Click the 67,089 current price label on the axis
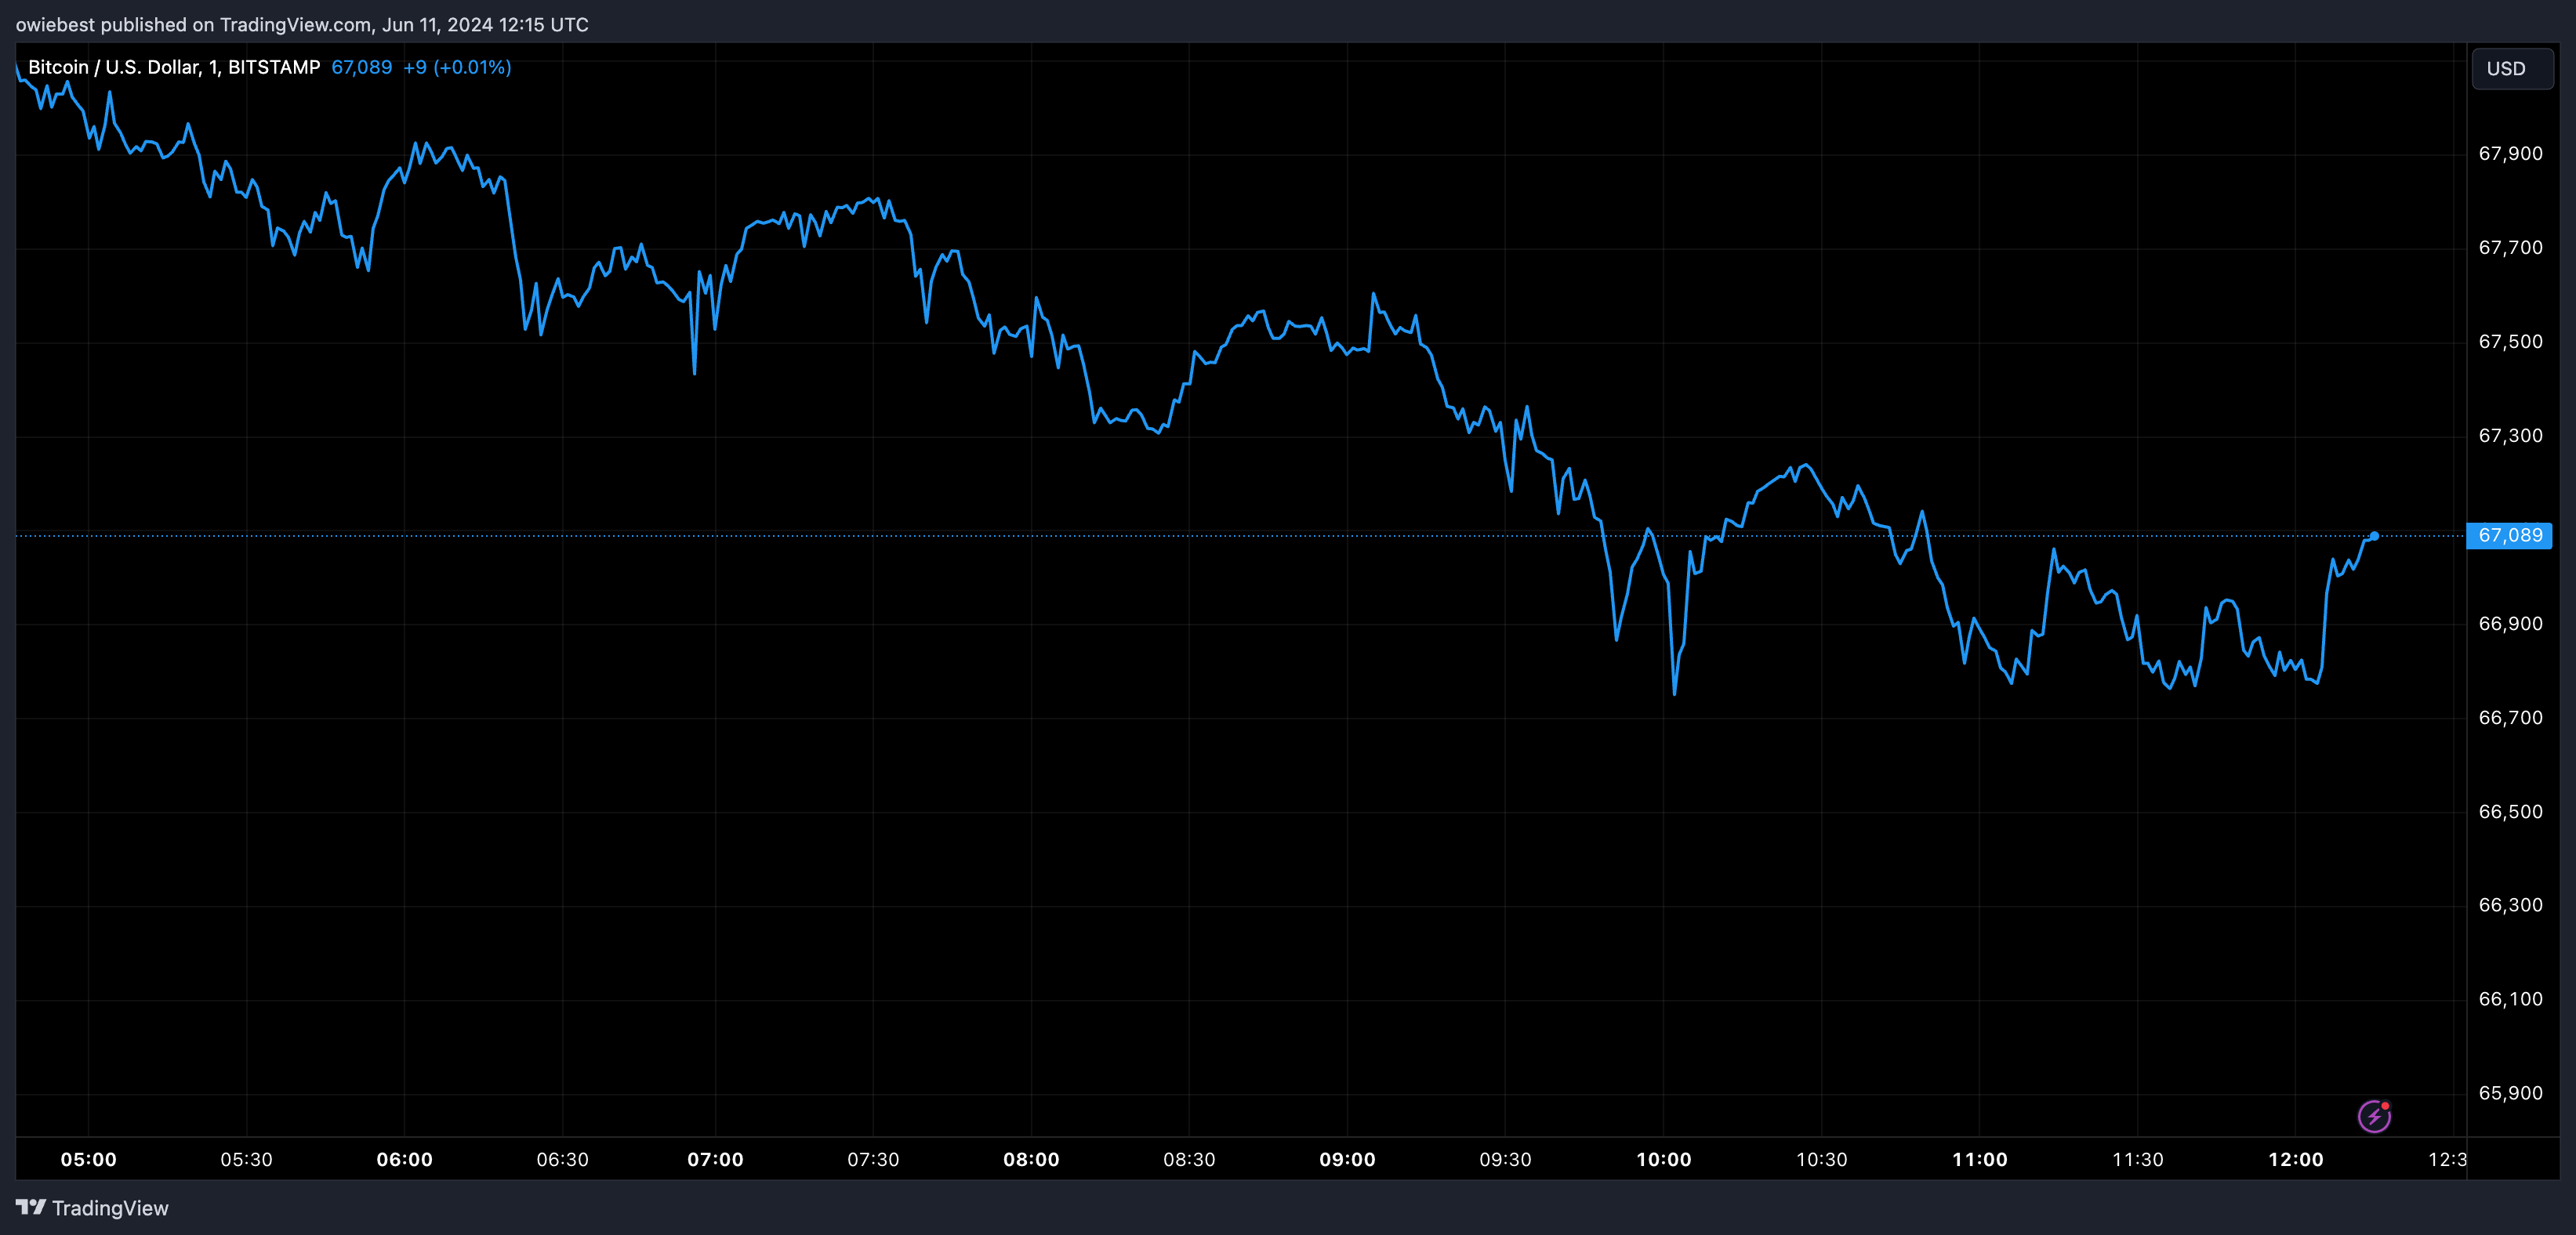Image resolution: width=2576 pixels, height=1235 pixels. [2509, 535]
